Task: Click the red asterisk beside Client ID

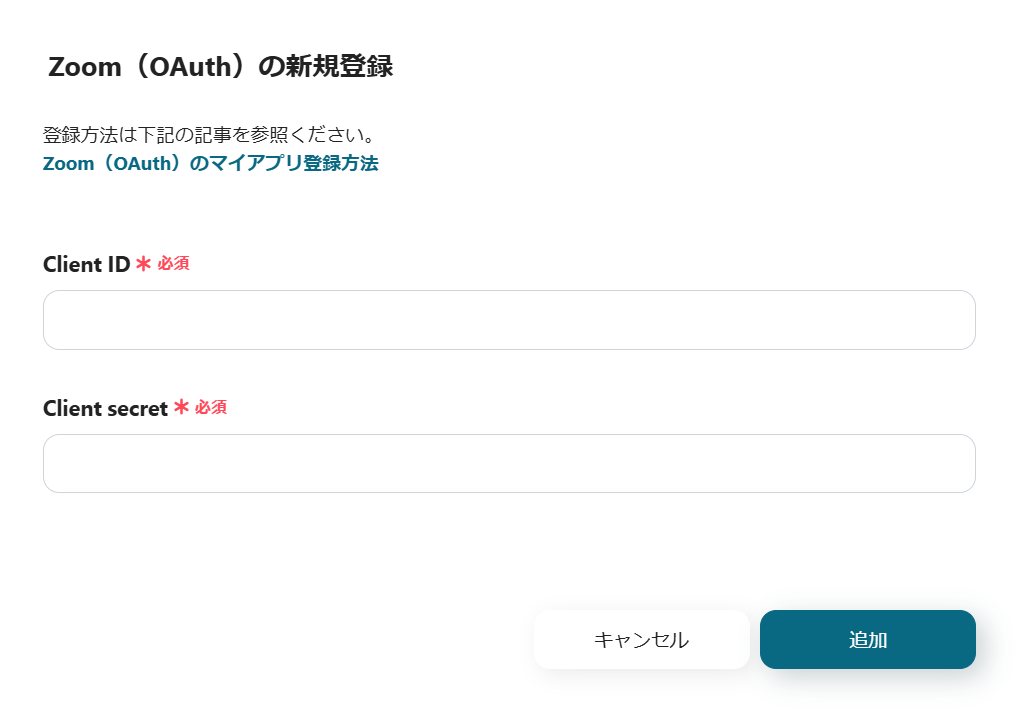Action: [143, 264]
